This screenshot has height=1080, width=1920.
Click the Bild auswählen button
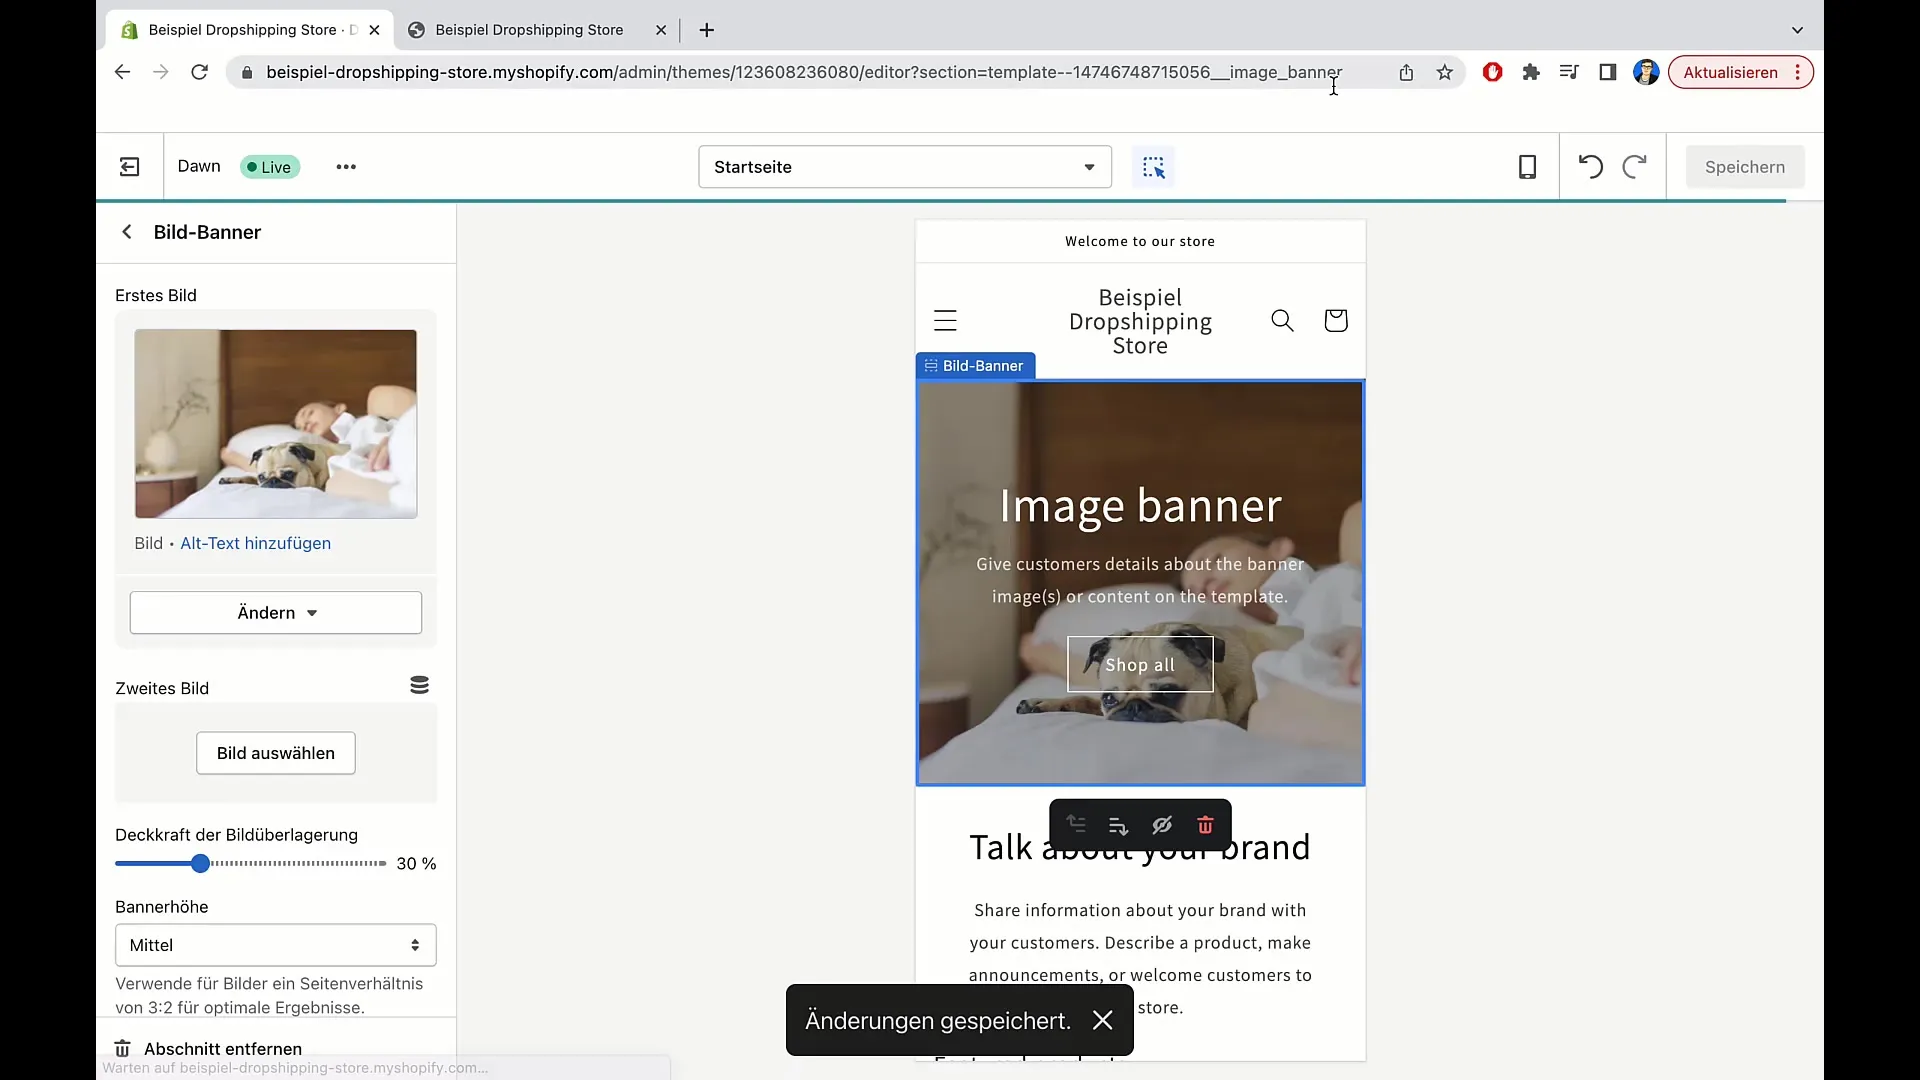click(x=276, y=753)
